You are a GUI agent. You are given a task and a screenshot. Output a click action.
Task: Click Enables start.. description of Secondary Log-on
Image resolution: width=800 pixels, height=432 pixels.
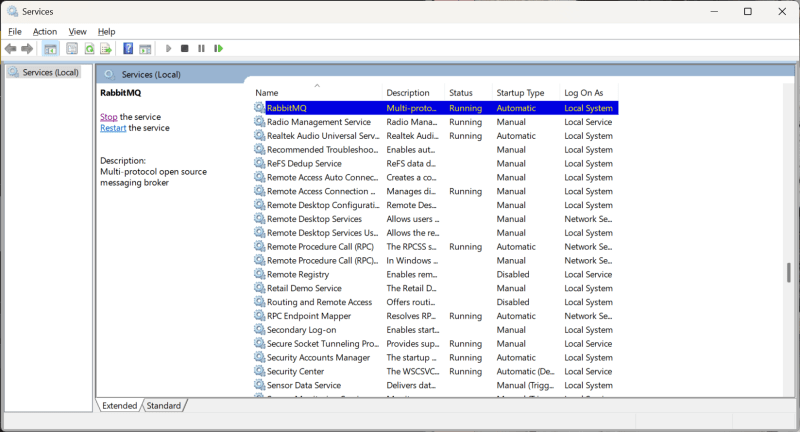click(412, 329)
